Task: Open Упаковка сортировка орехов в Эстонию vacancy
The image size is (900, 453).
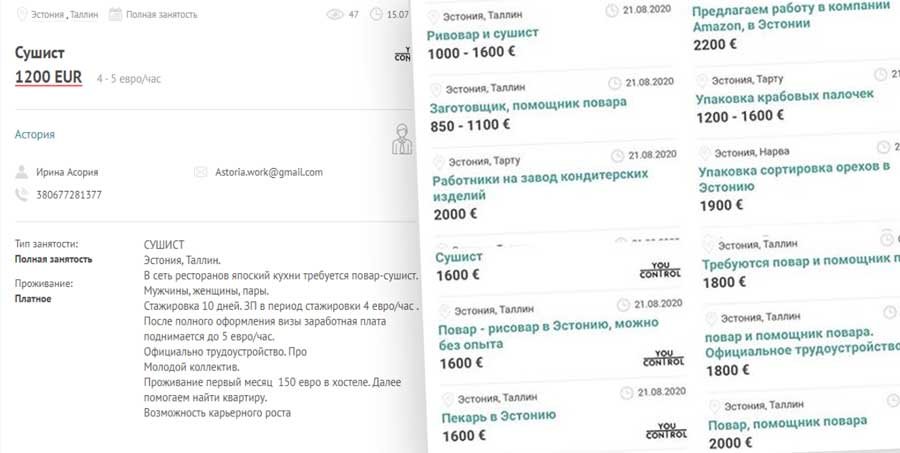Action: [794, 177]
